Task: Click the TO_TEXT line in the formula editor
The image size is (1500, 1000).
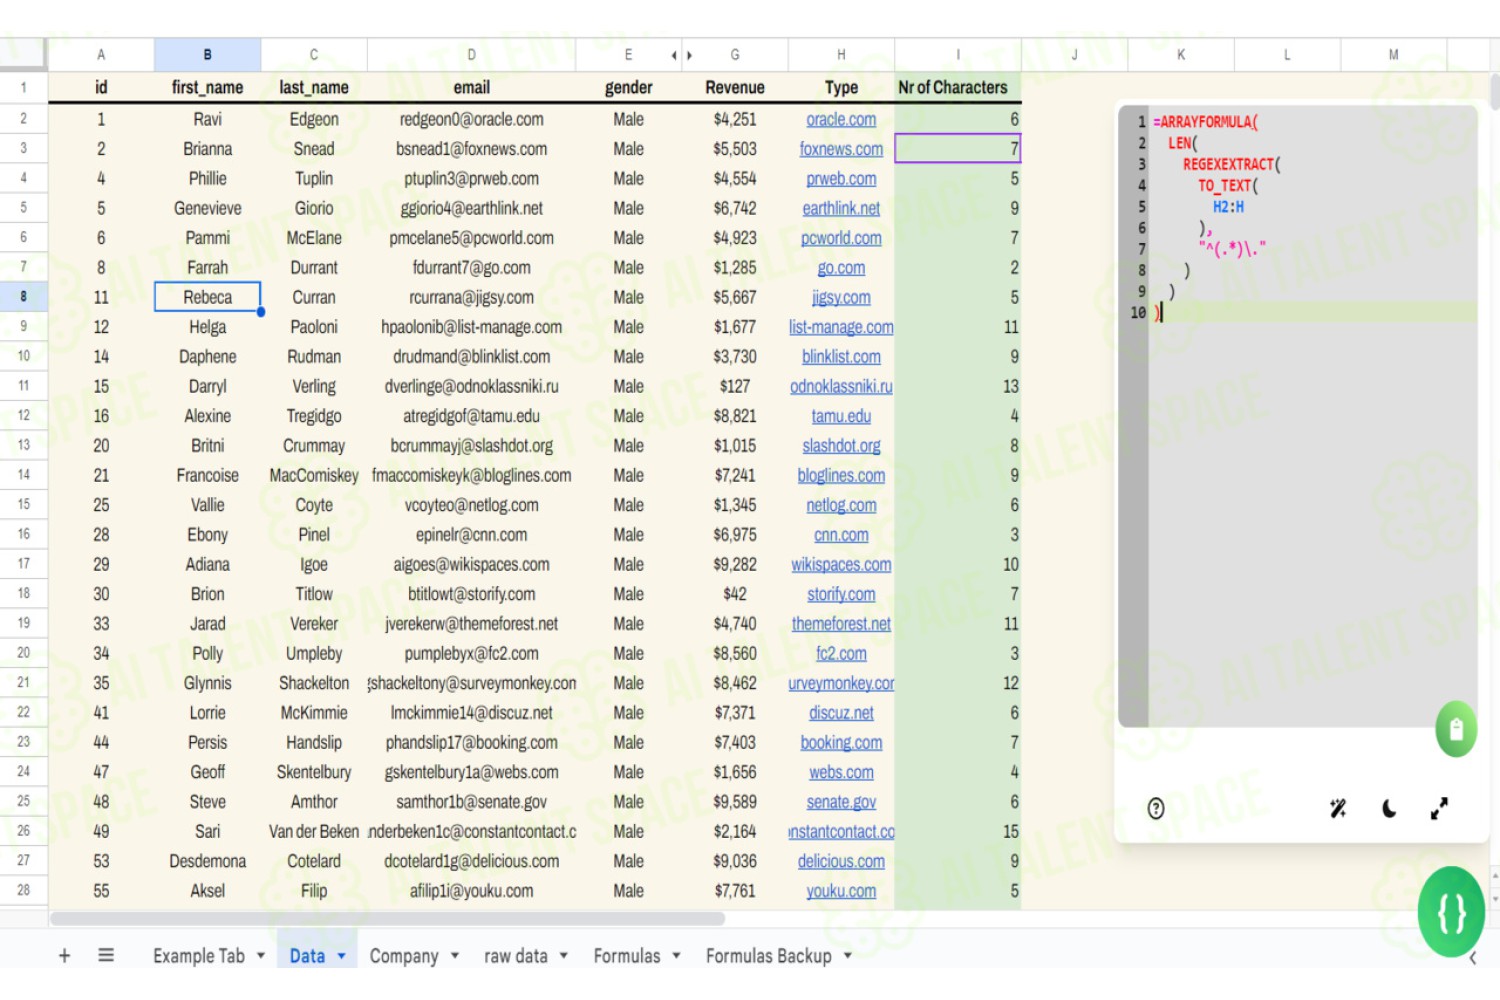Action: (1228, 186)
